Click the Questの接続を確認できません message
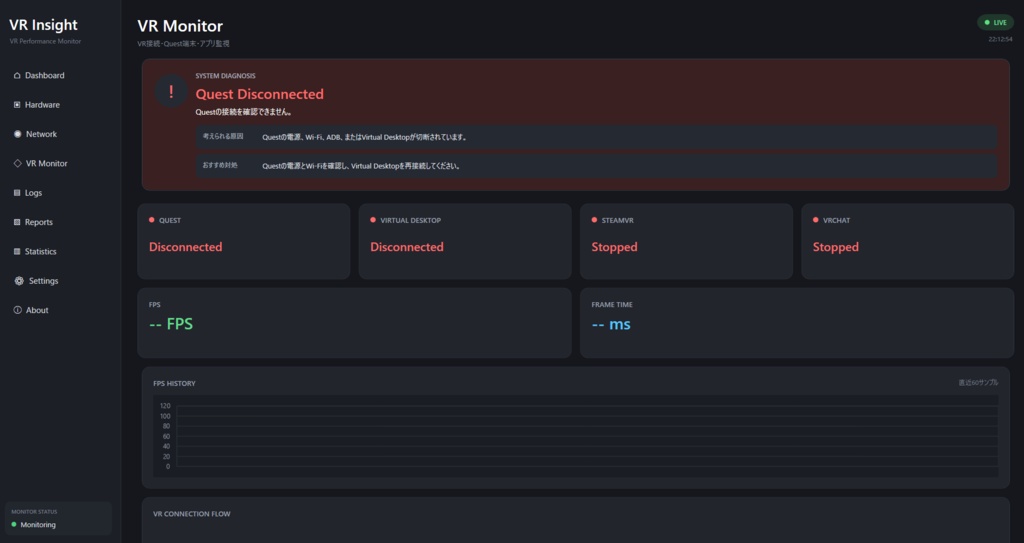The height and width of the screenshot is (543, 1024). pyautogui.click(x=244, y=112)
